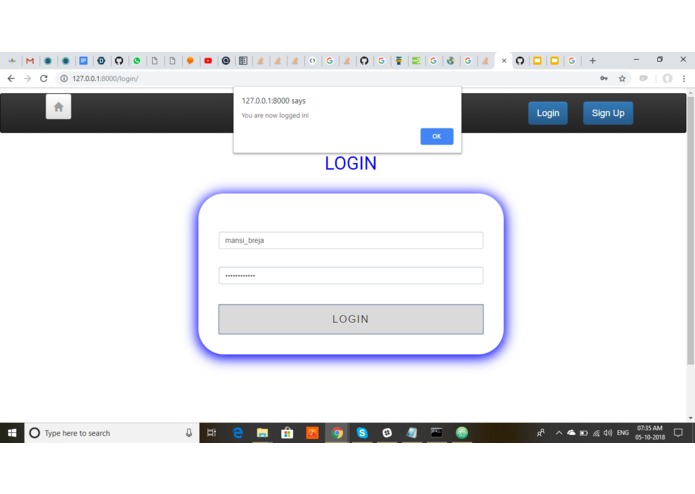Click the browser forward arrow
Image resolution: width=695 pixels, height=494 pixels.
coord(27,78)
